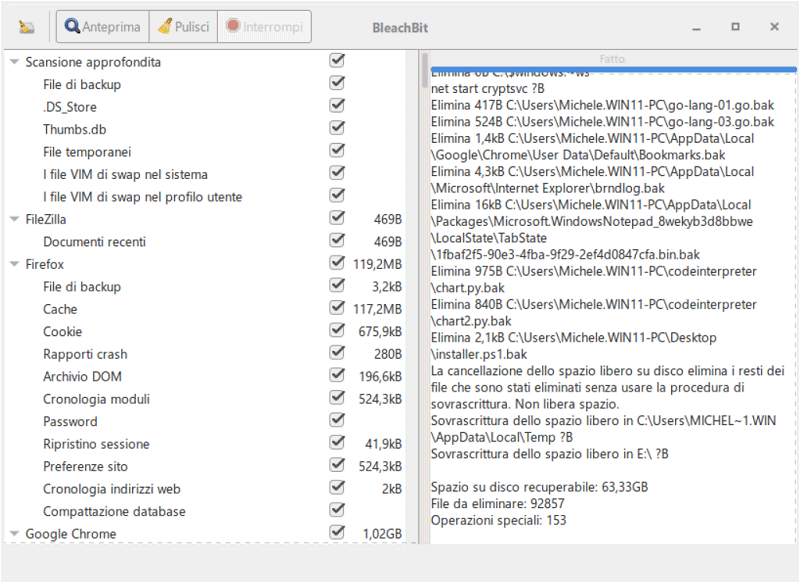Uncheck the Archivio DOM checkbox
Image resolution: width=800 pixels, height=583 pixels.
337,375
